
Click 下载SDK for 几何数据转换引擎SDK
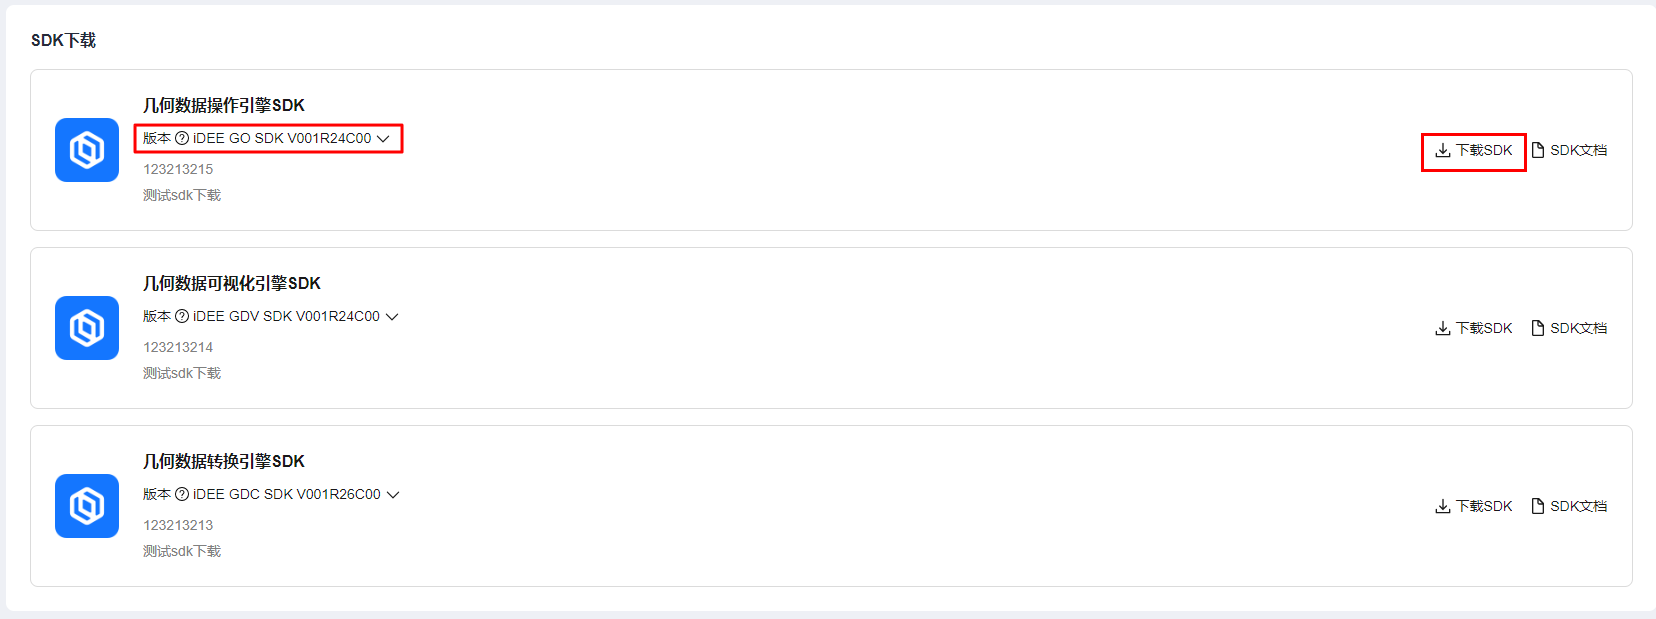(x=1474, y=506)
